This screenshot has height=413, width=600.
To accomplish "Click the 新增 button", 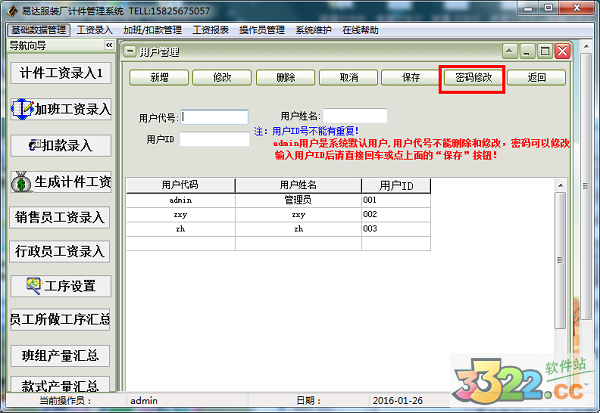I will click(159, 78).
